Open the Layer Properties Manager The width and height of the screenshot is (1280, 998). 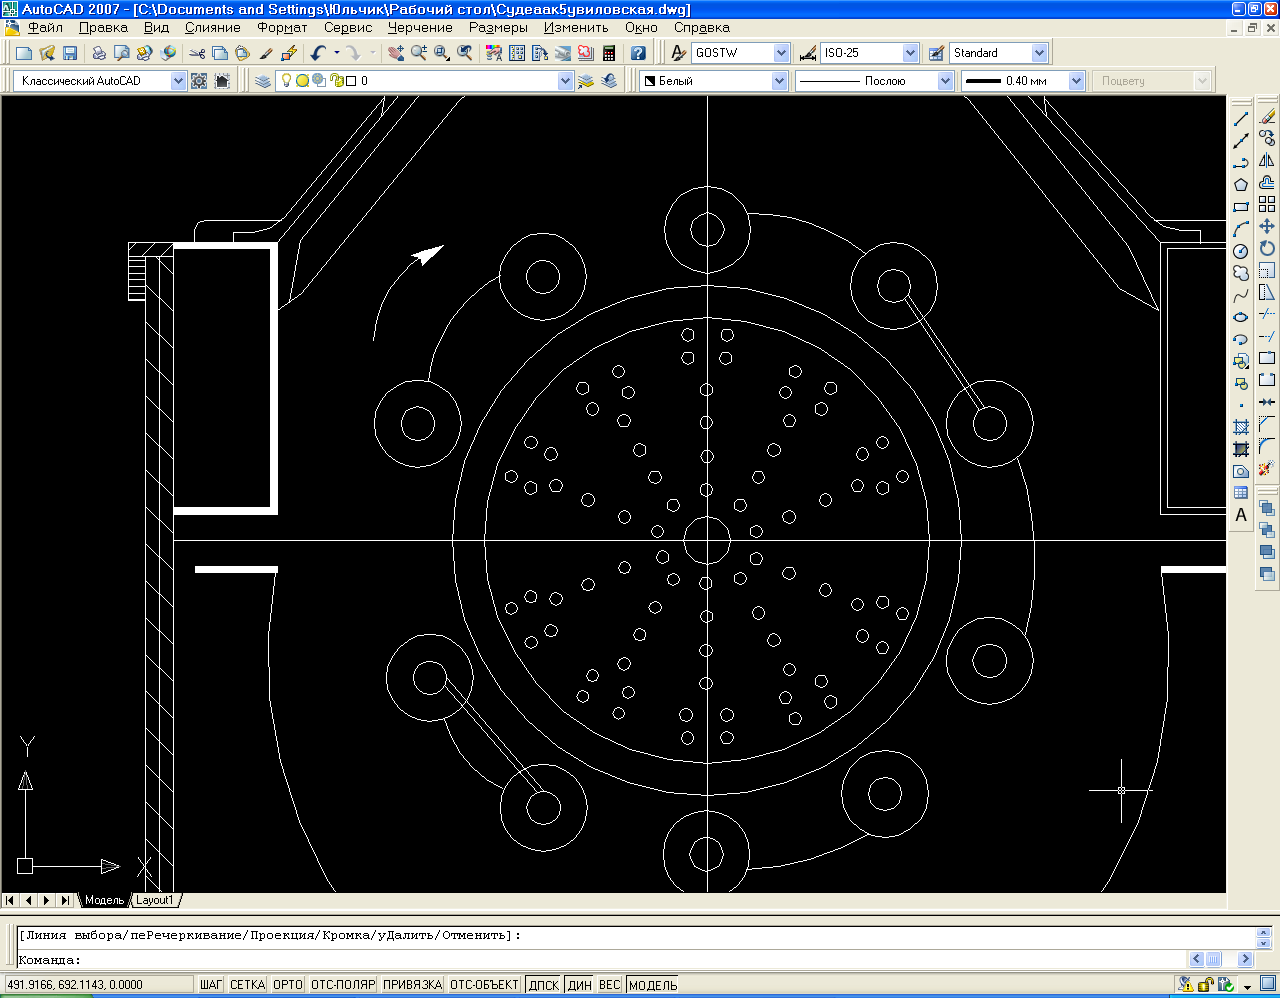pyautogui.click(x=263, y=81)
